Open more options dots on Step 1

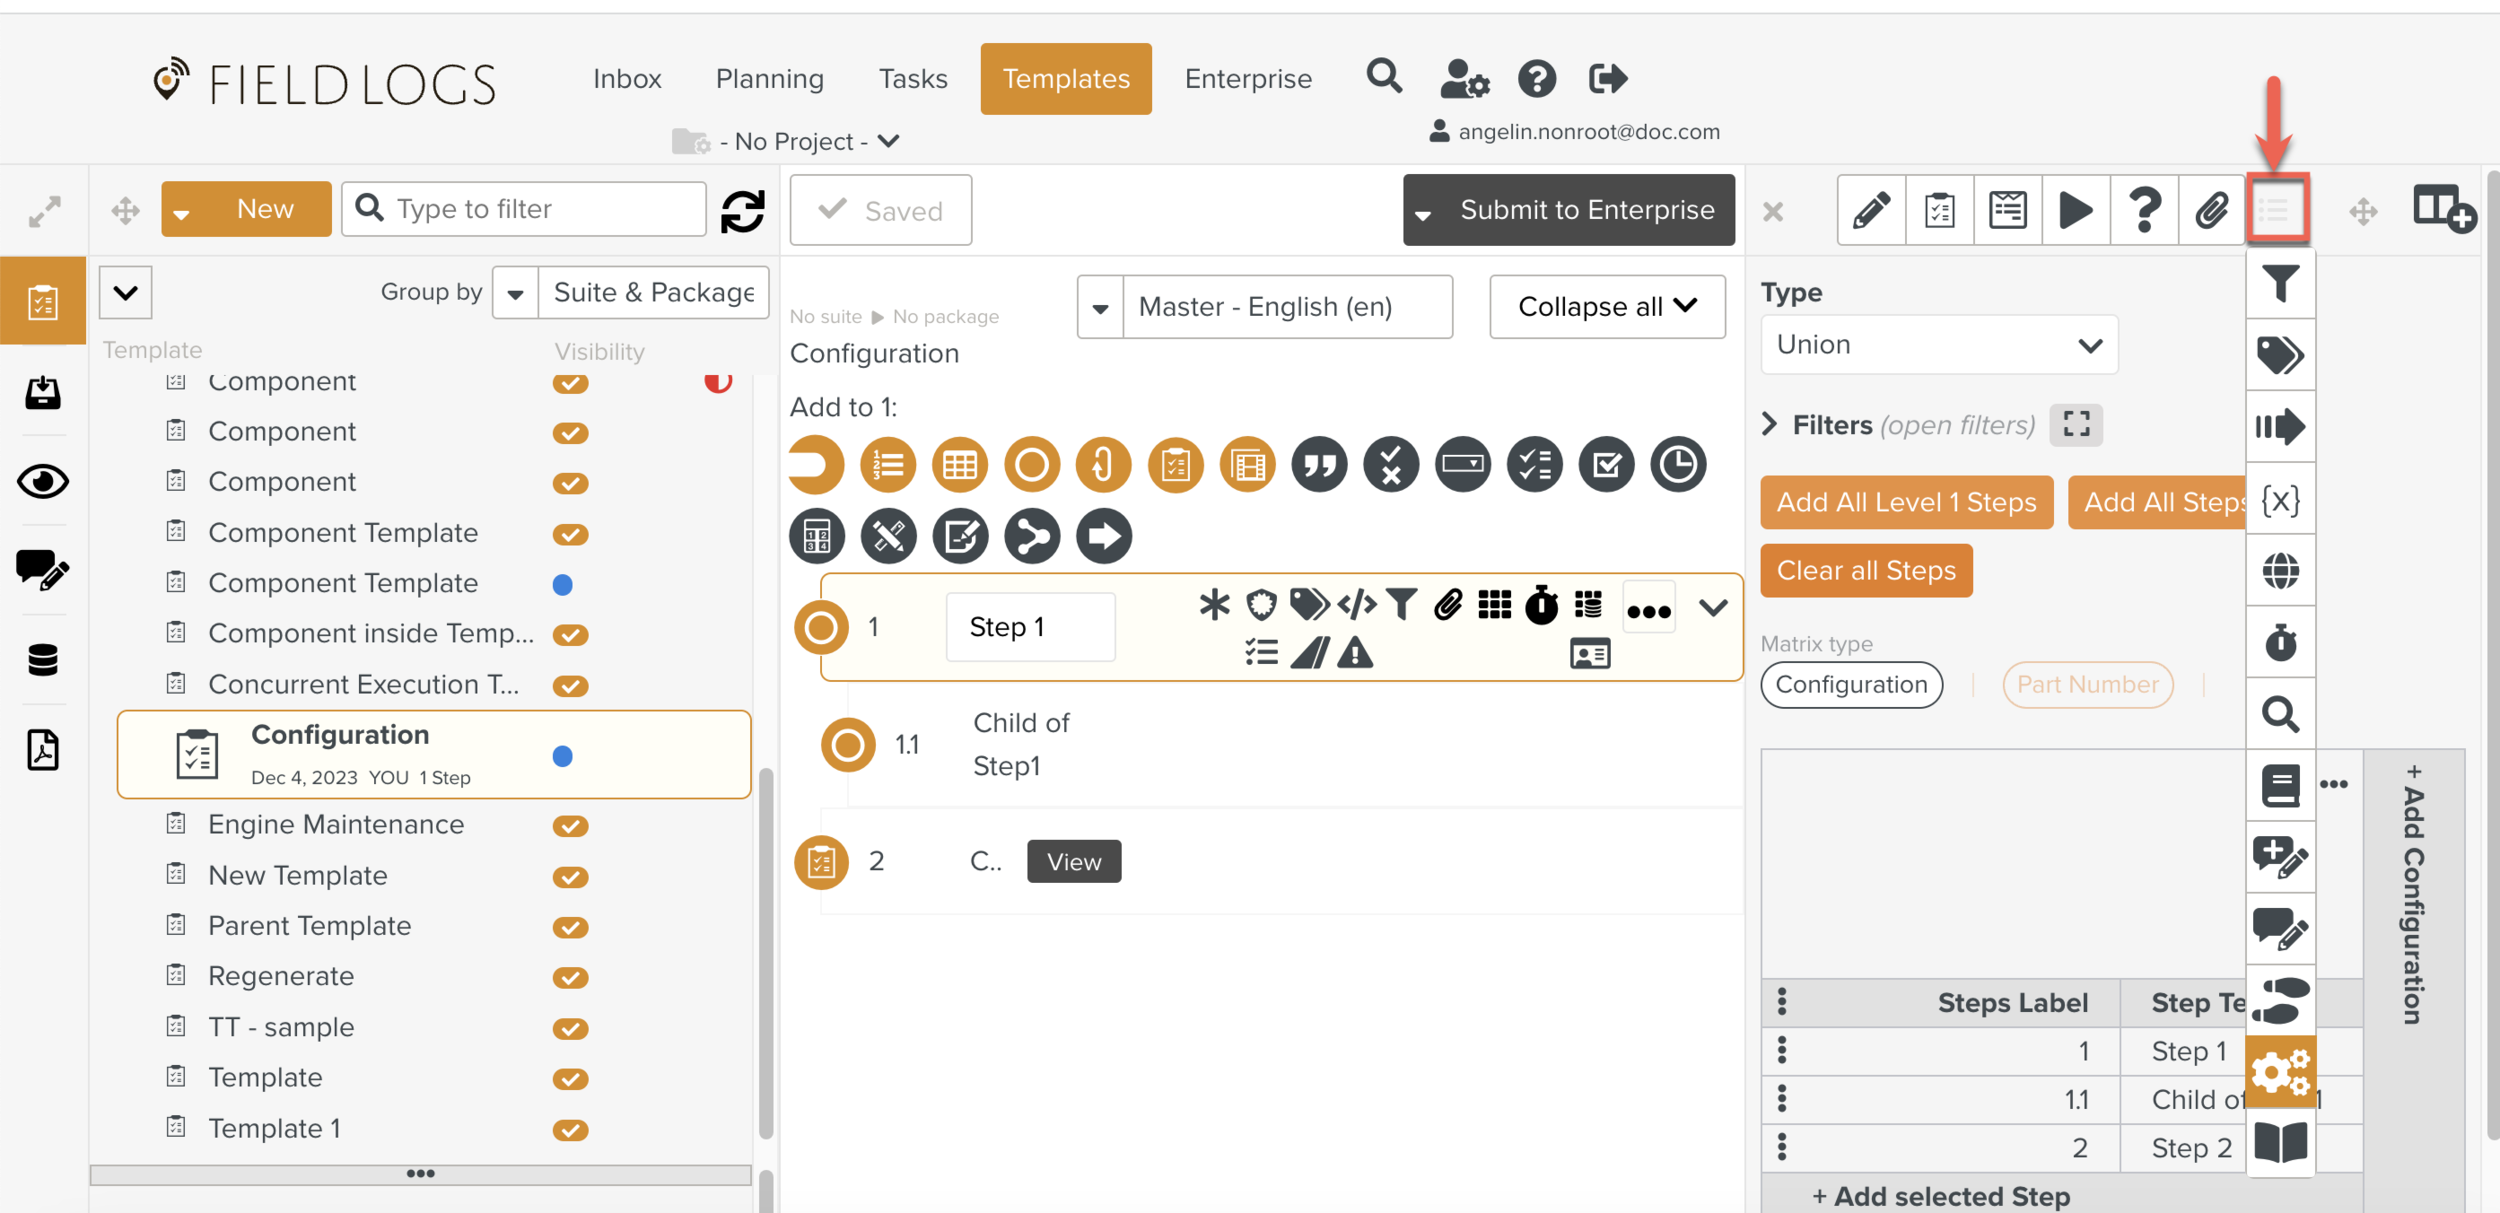[x=1648, y=610]
